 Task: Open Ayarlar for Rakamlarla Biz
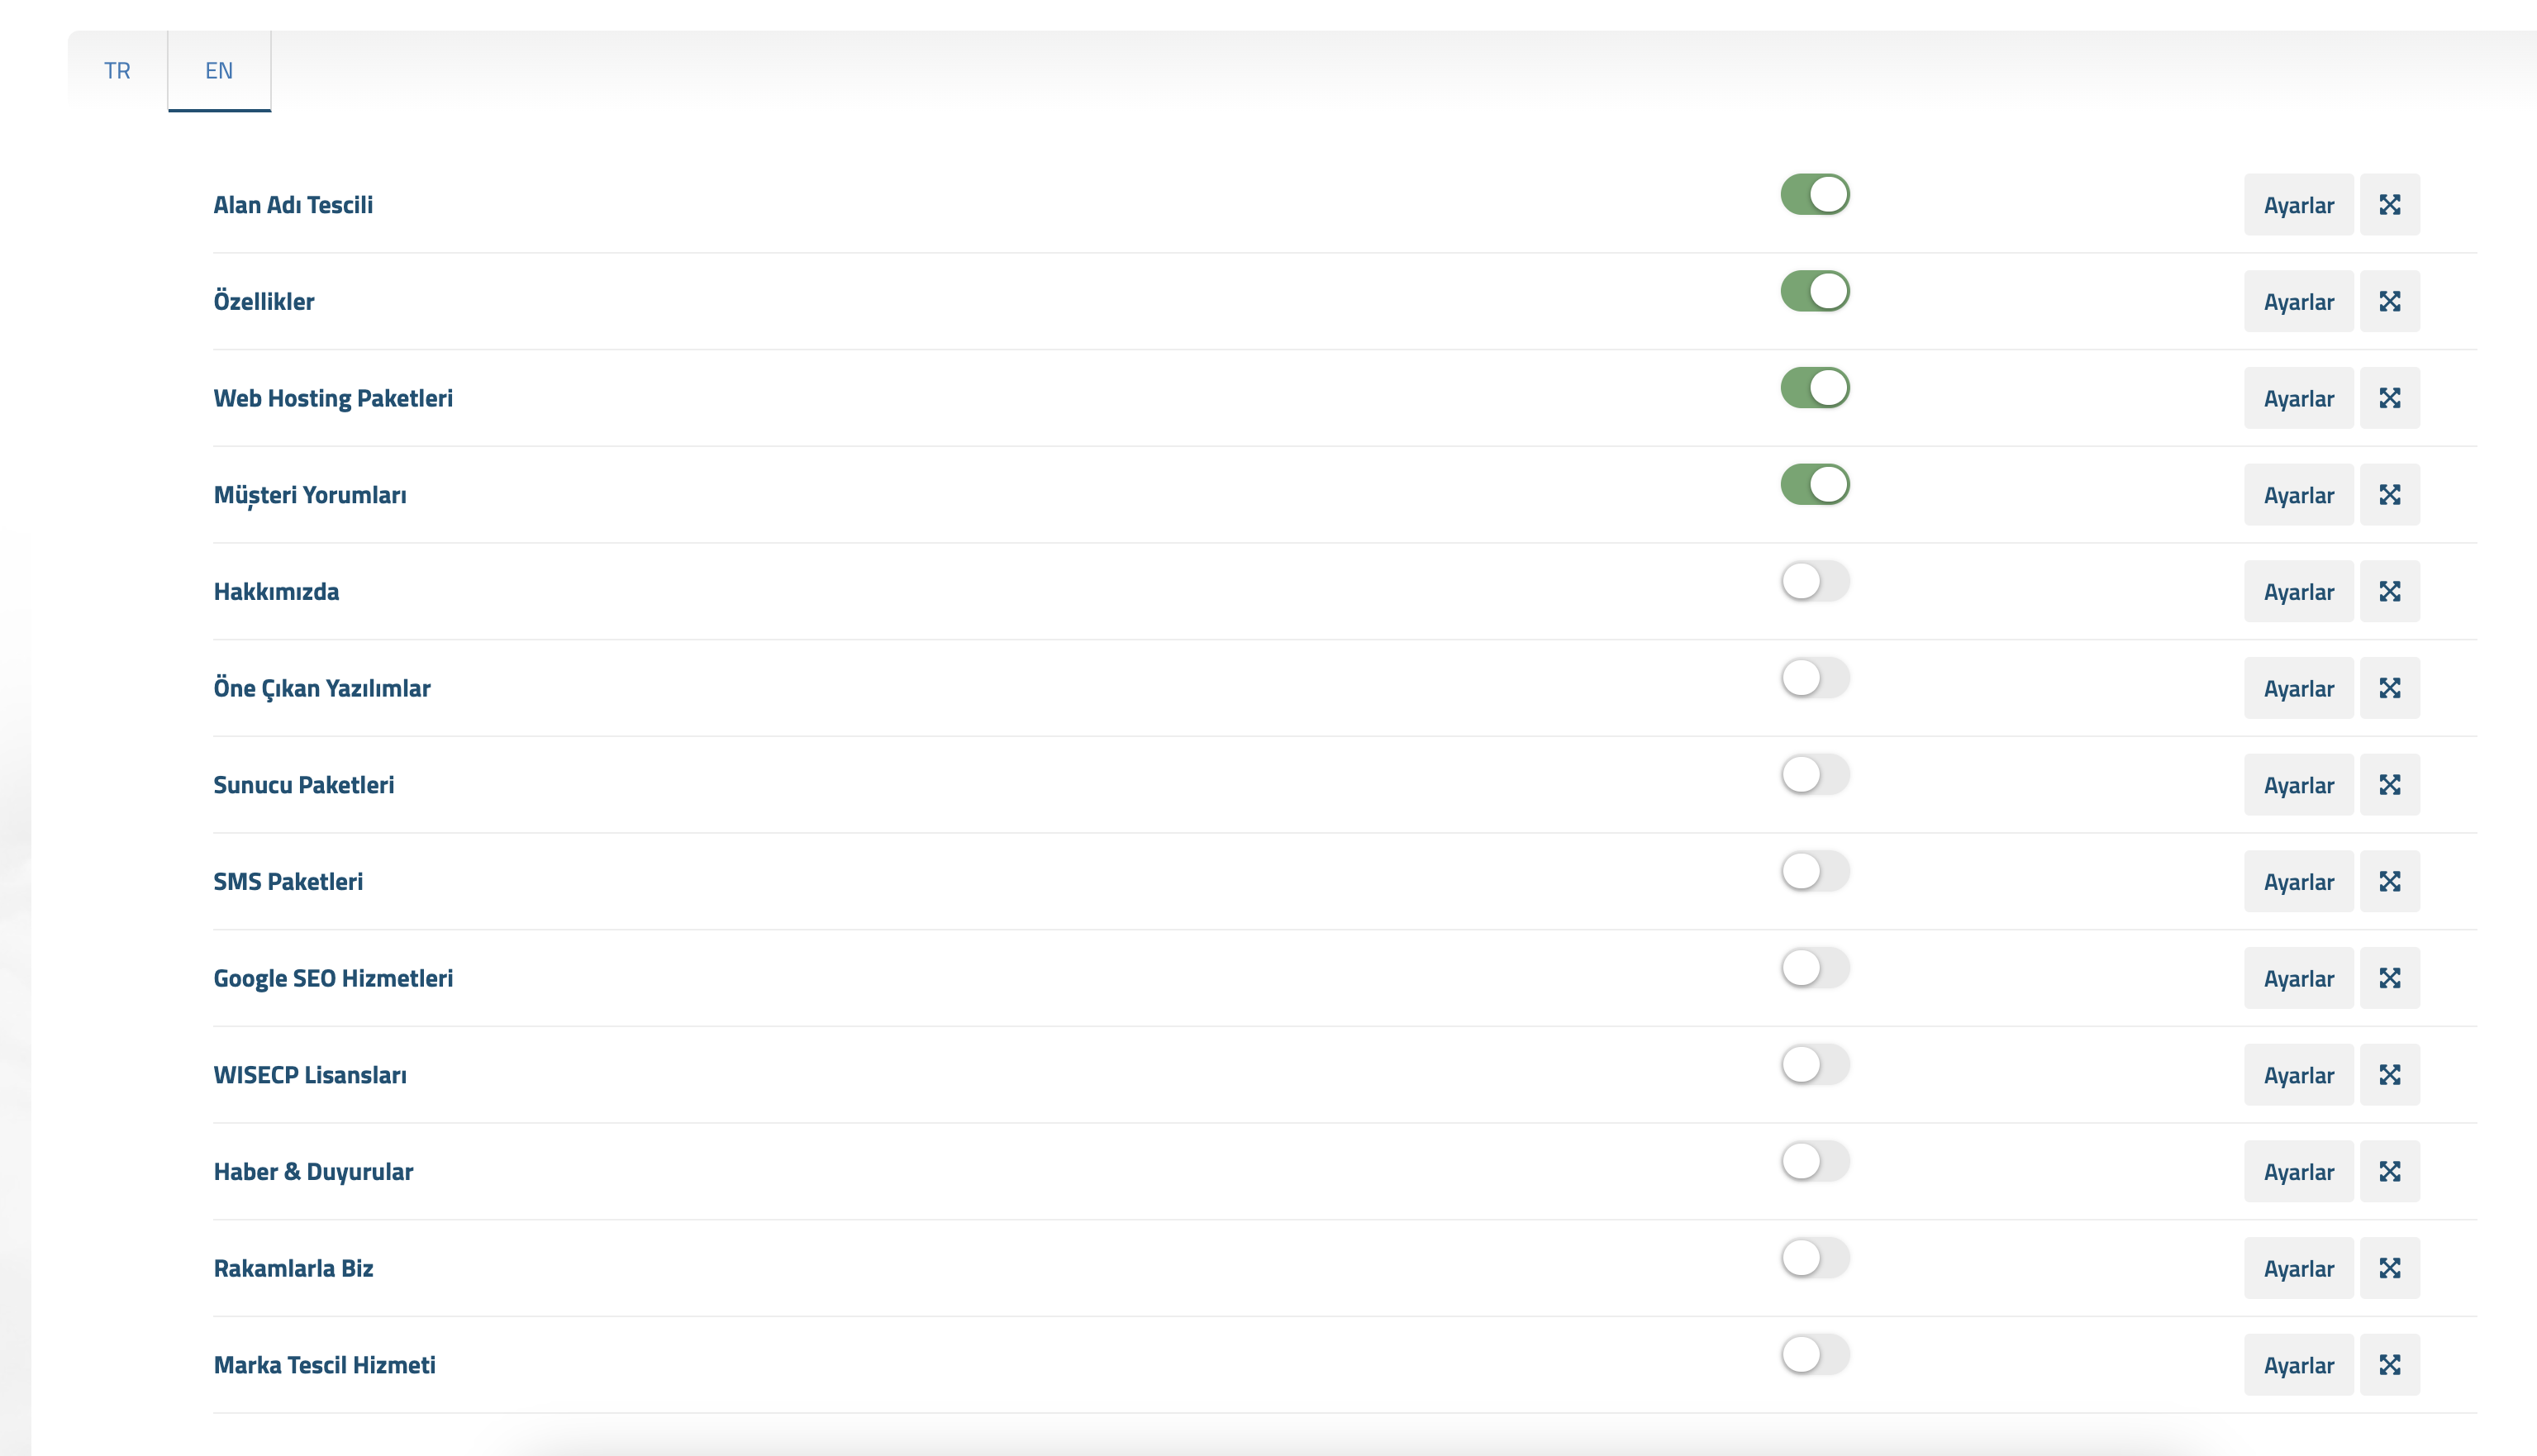click(2298, 1268)
